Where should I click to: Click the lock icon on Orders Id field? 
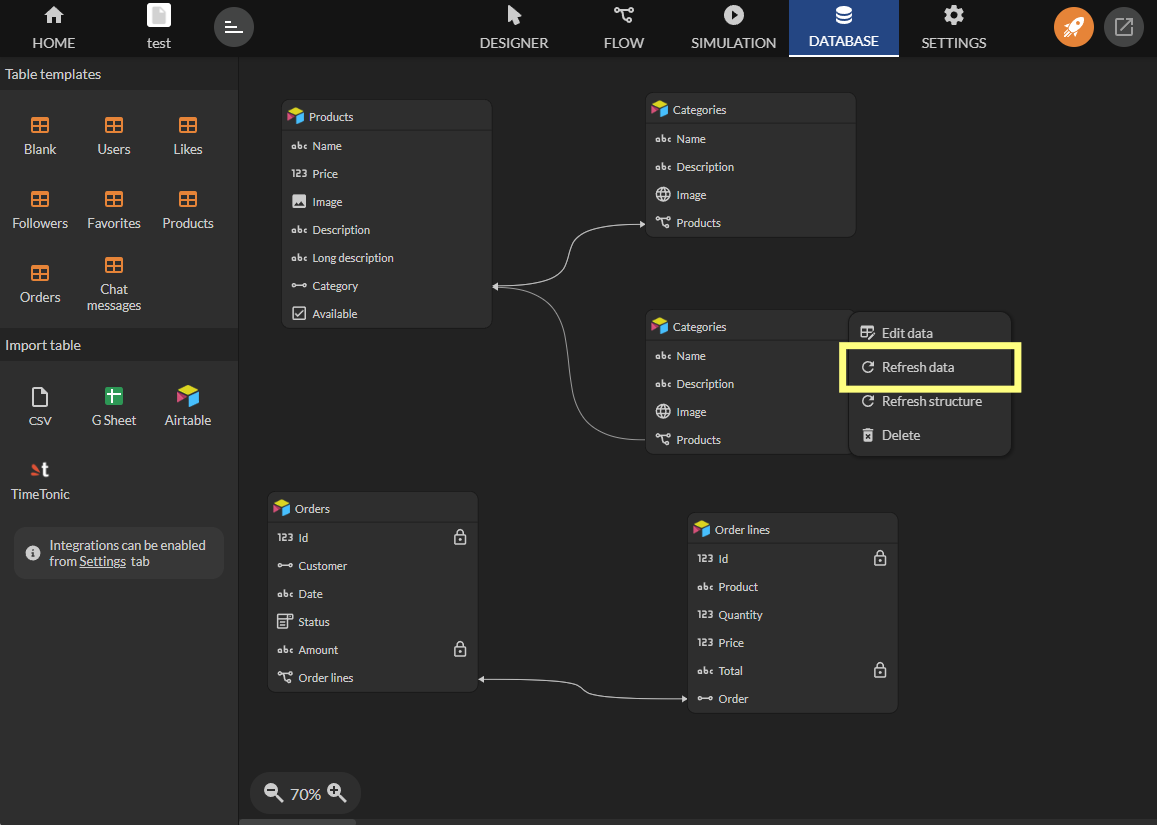pyautogui.click(x=460, y=538)
